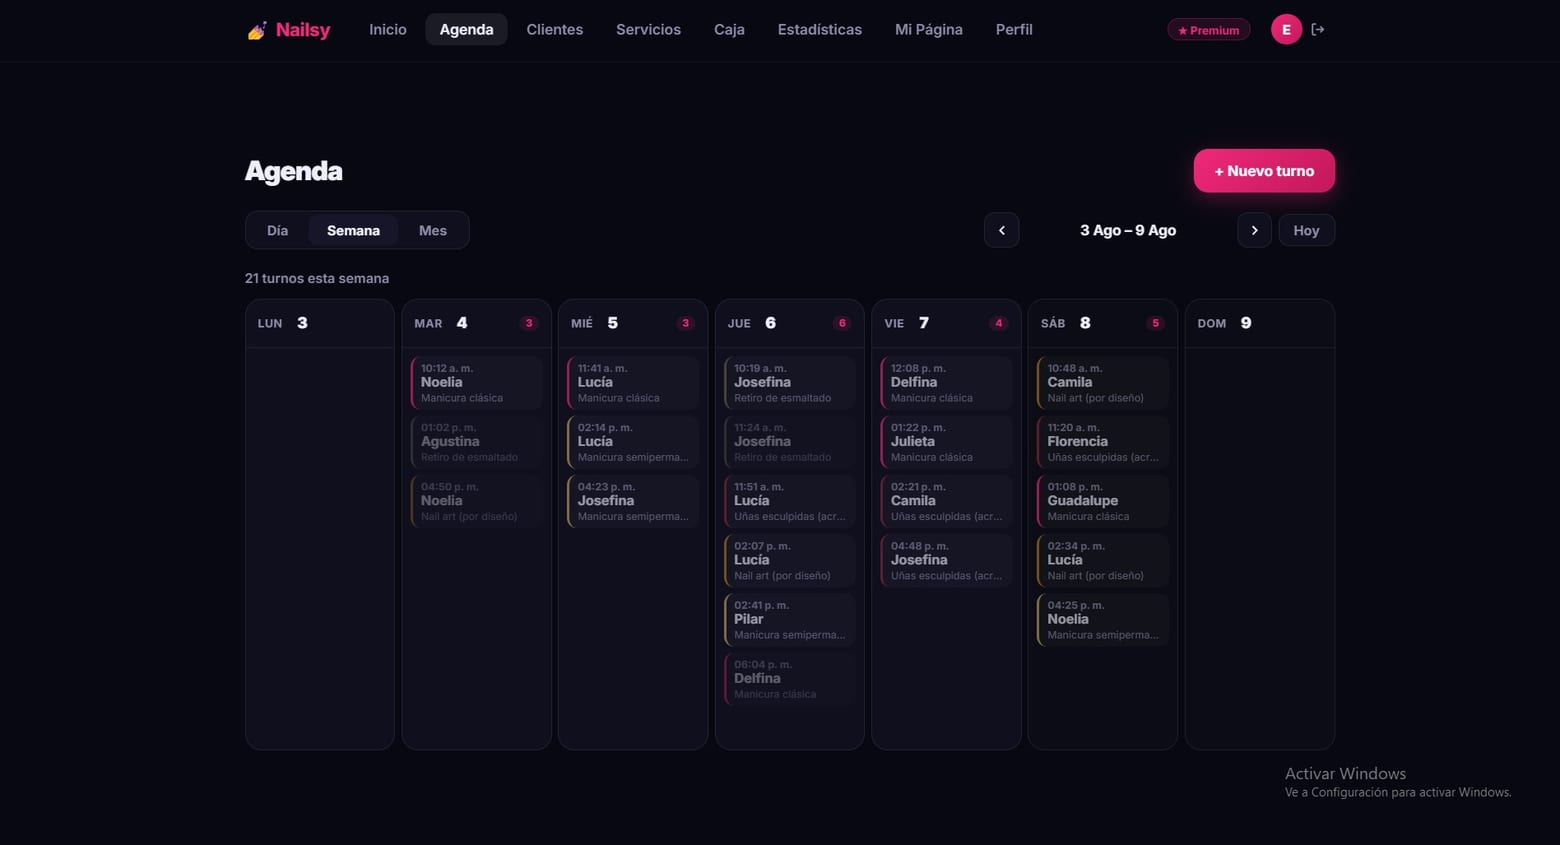Open Delfina's 12:08 p. m. appointment
The height and width of the screenshot is (845, 1560).
tap(947, 383)
